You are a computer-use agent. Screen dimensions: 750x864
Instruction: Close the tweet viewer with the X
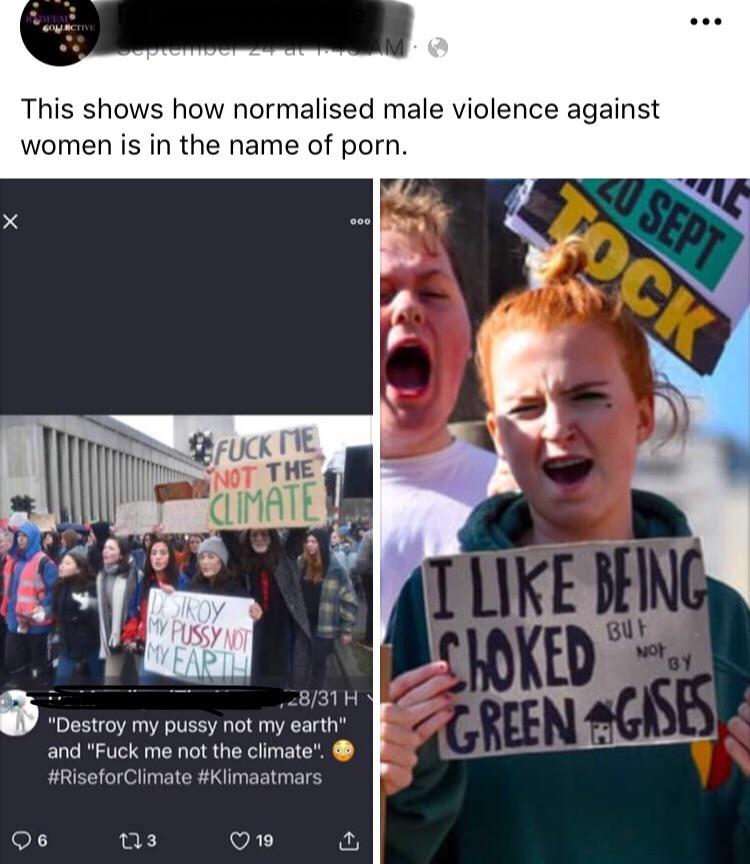[x=10, y=222]
